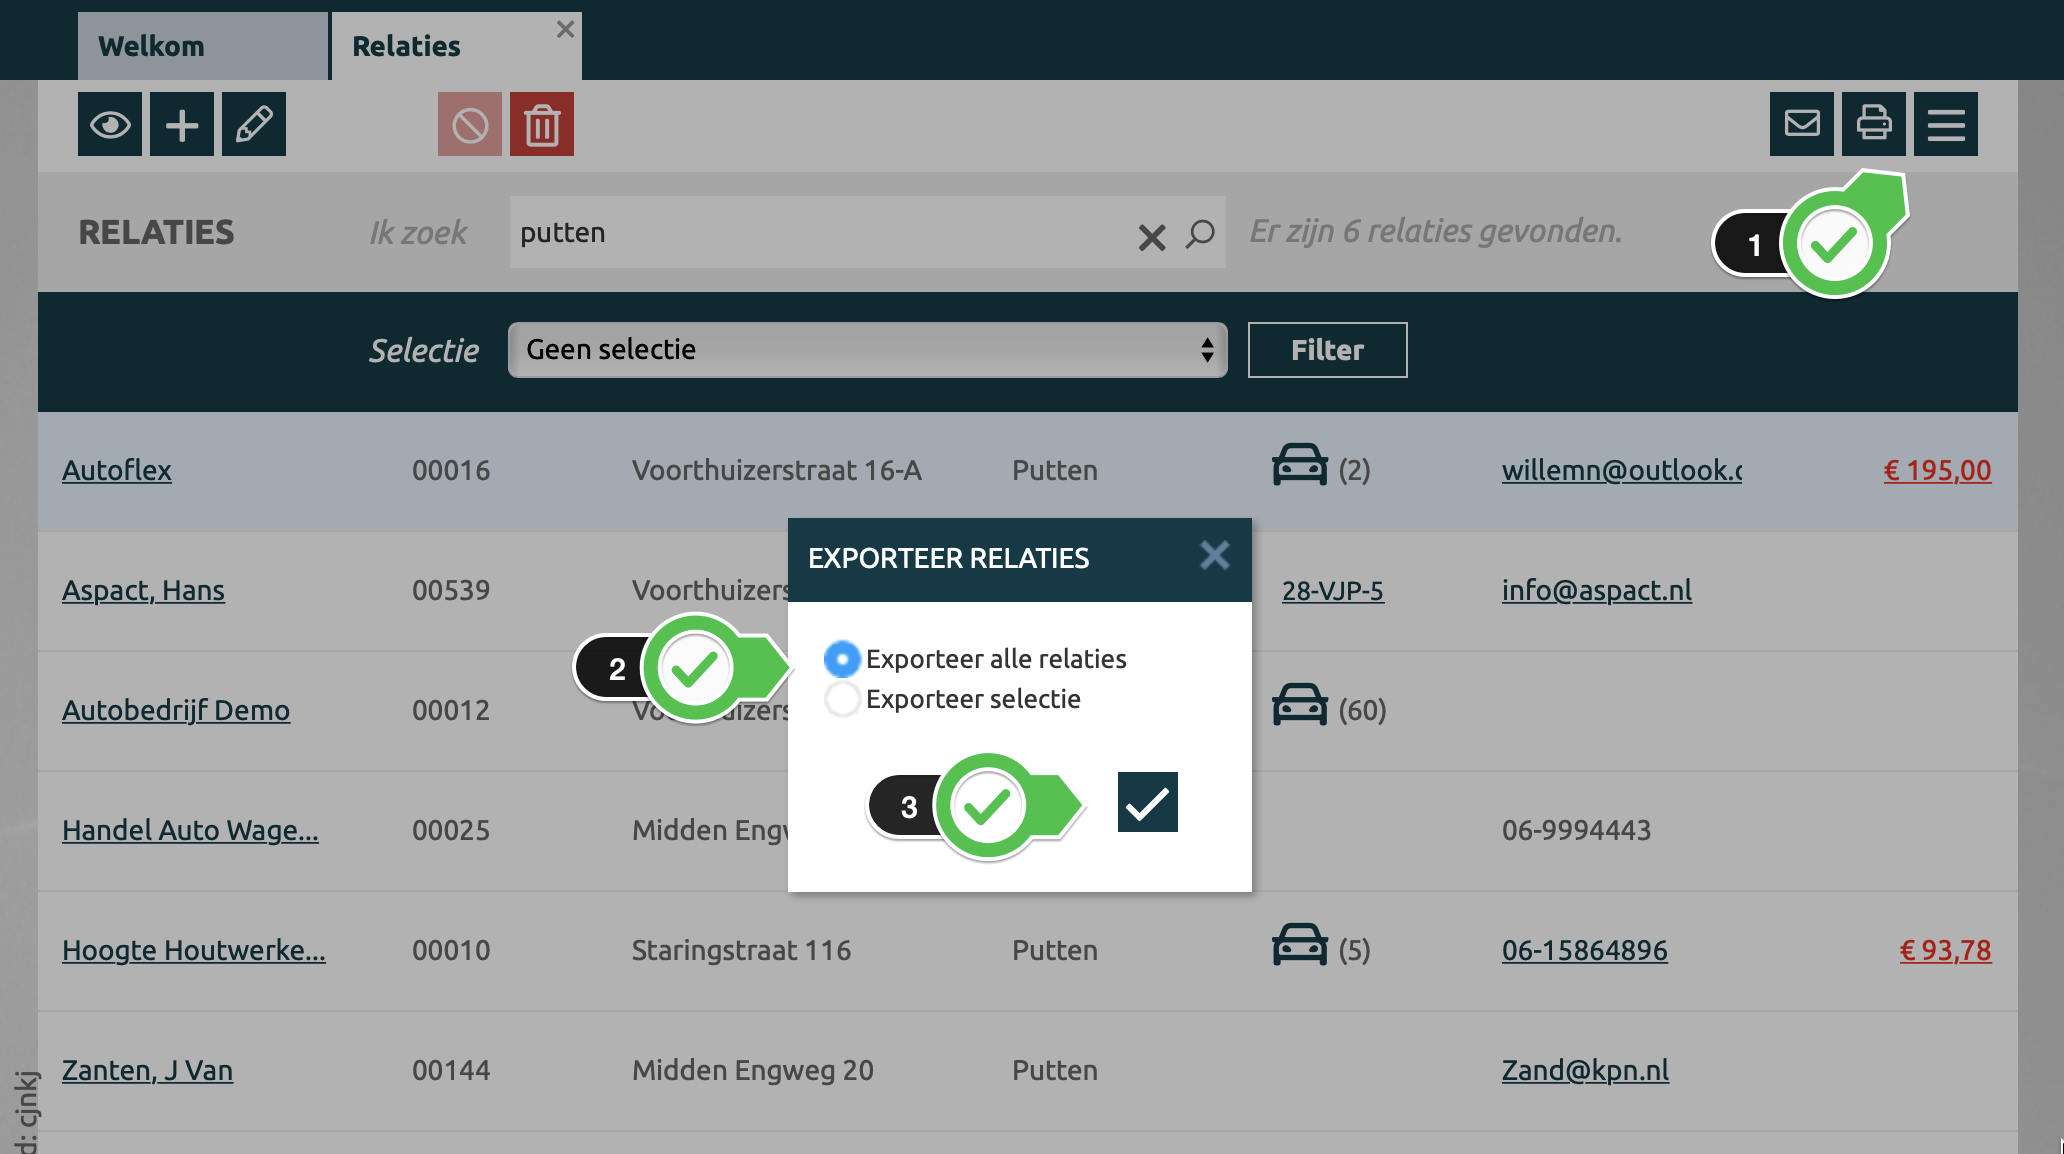
Task: Open the Autoflex relation link
Action: [x=116, y=470]
